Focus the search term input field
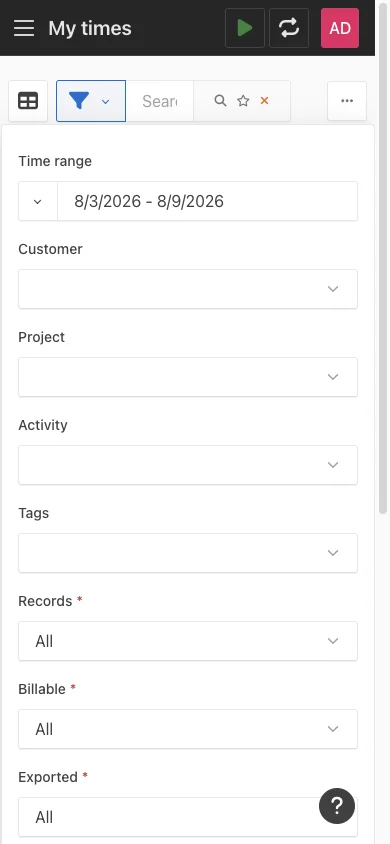390x844 pixels. (x=160, y=101)
